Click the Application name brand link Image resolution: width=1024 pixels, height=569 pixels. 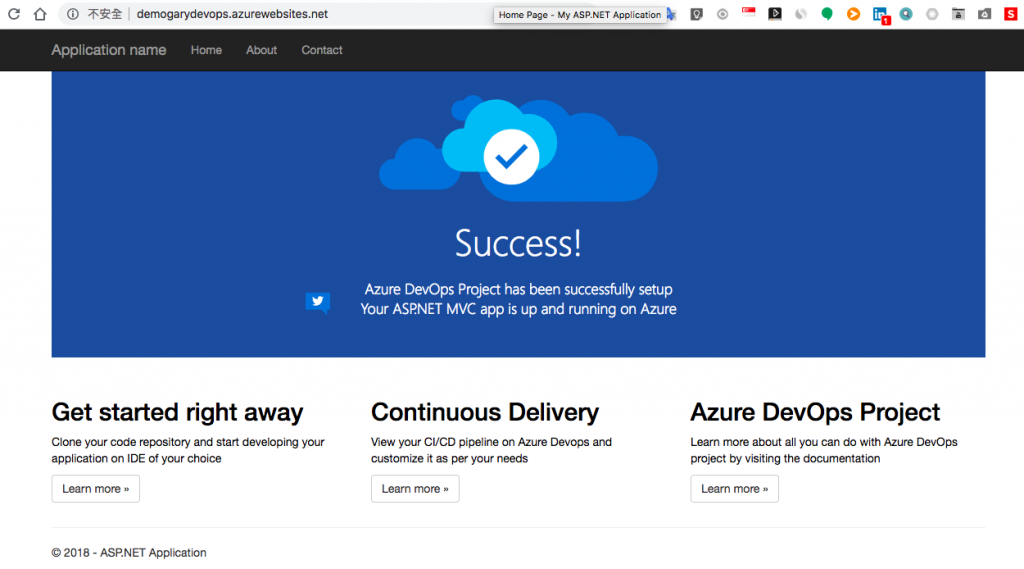(109, 50)
